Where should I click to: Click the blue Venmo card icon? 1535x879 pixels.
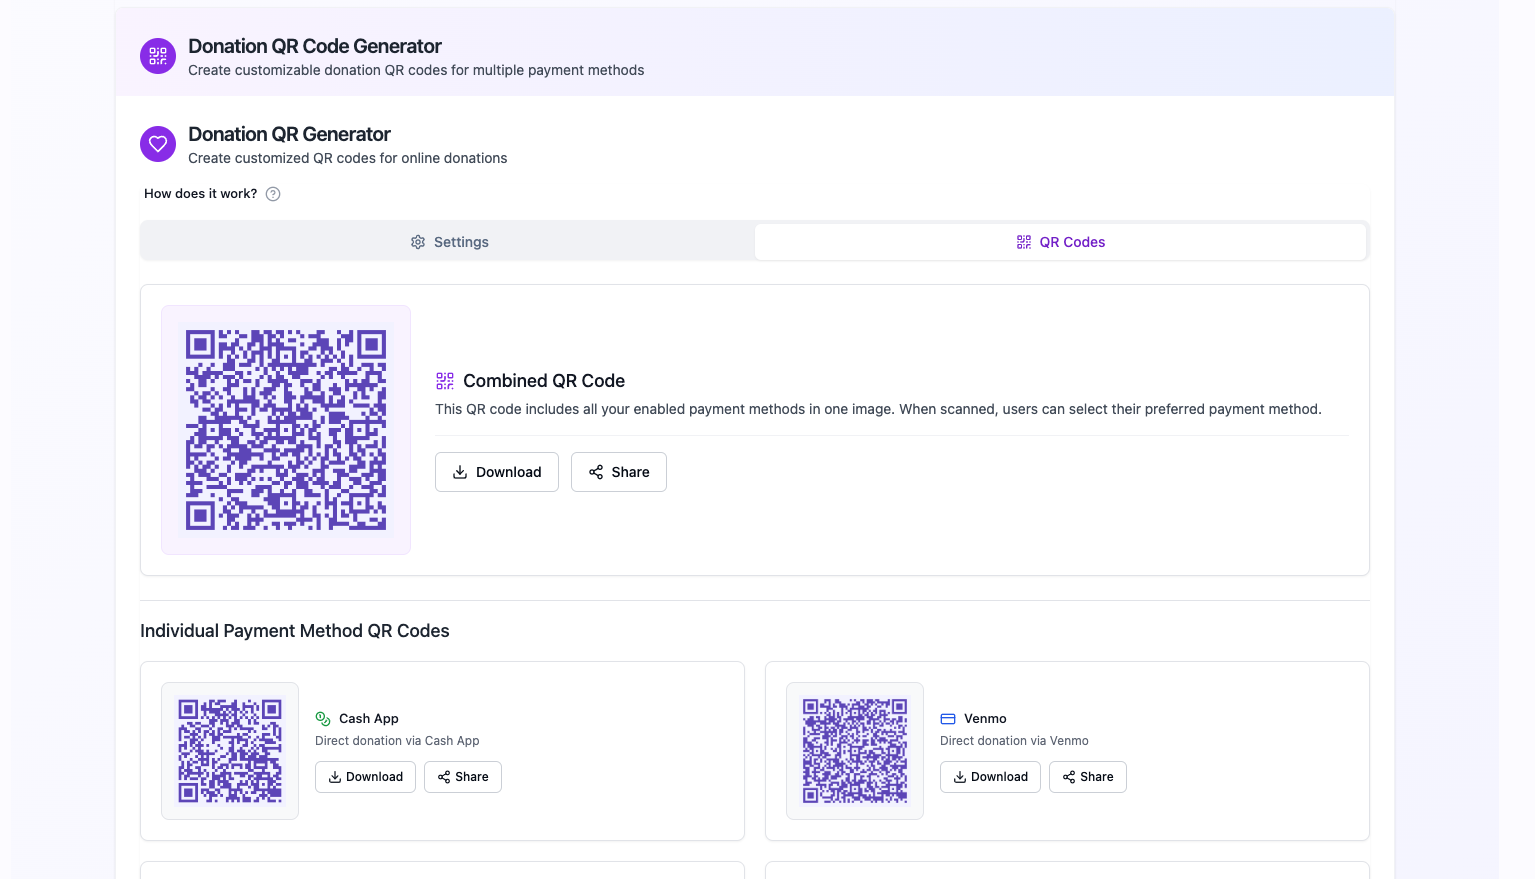(947, 718)
